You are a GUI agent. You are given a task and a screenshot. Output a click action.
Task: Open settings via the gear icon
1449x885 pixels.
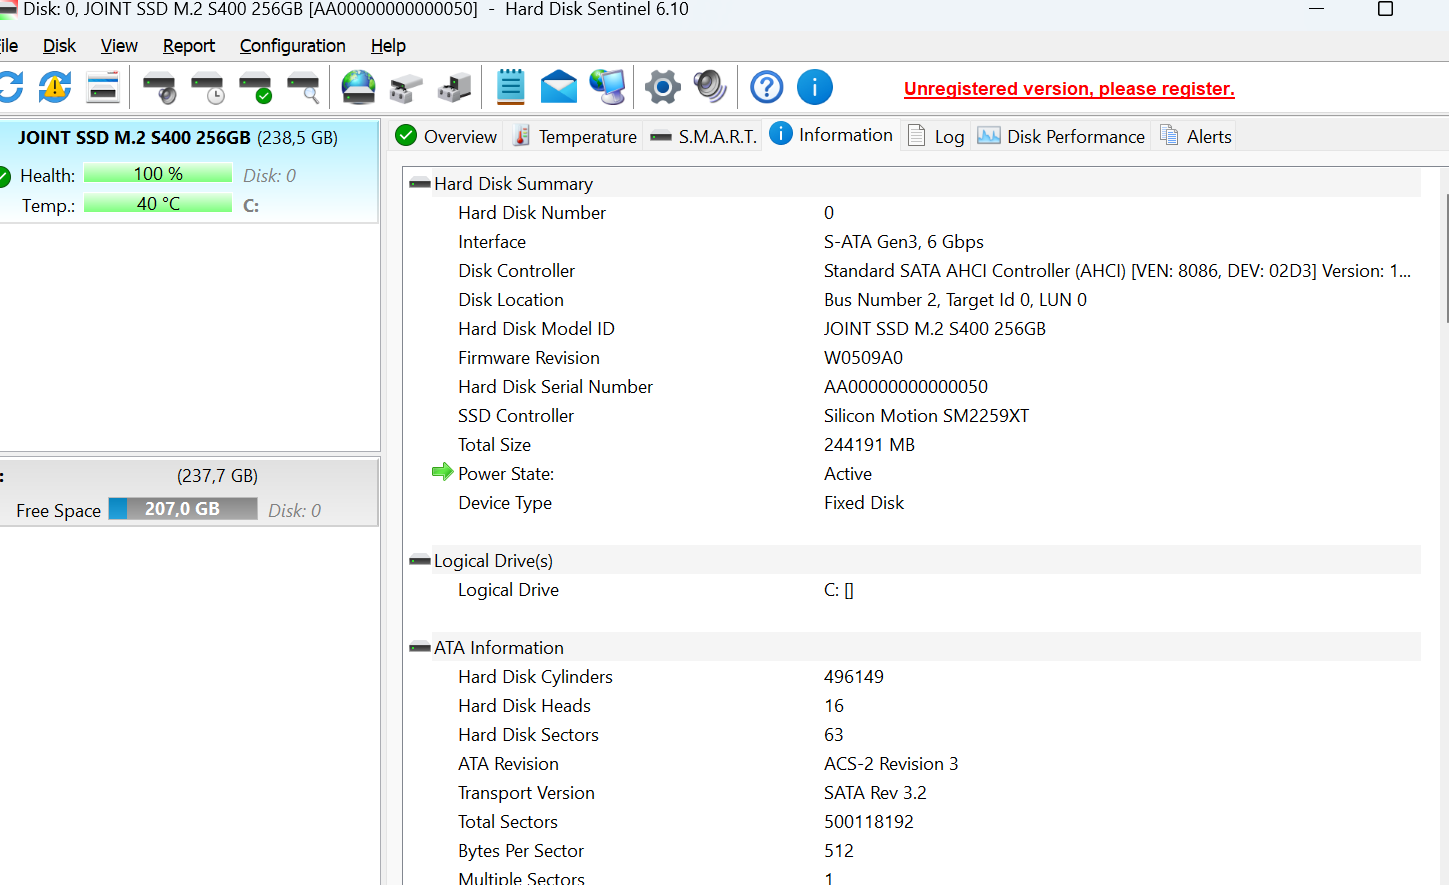pyautogui.click(x=662, y=88)
